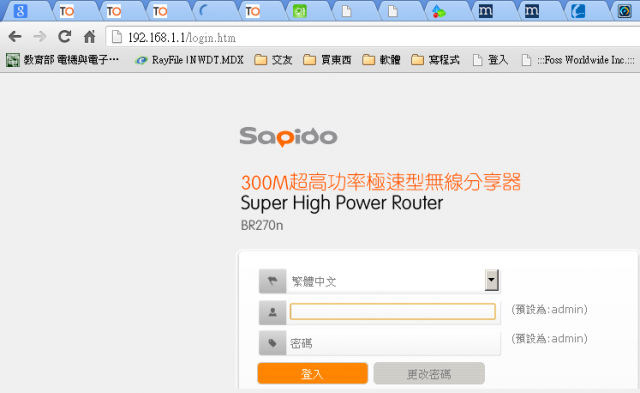Click the orange 300M超高功率極速型無線分享器 title
Viewport: 640px width, 393px height.
pos(381,182)
